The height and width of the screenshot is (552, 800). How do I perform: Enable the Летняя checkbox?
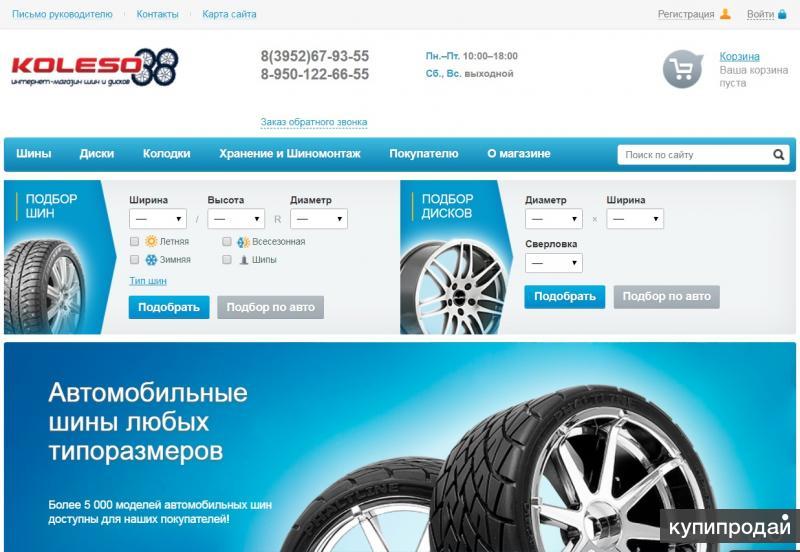click(x=134, y=241)
